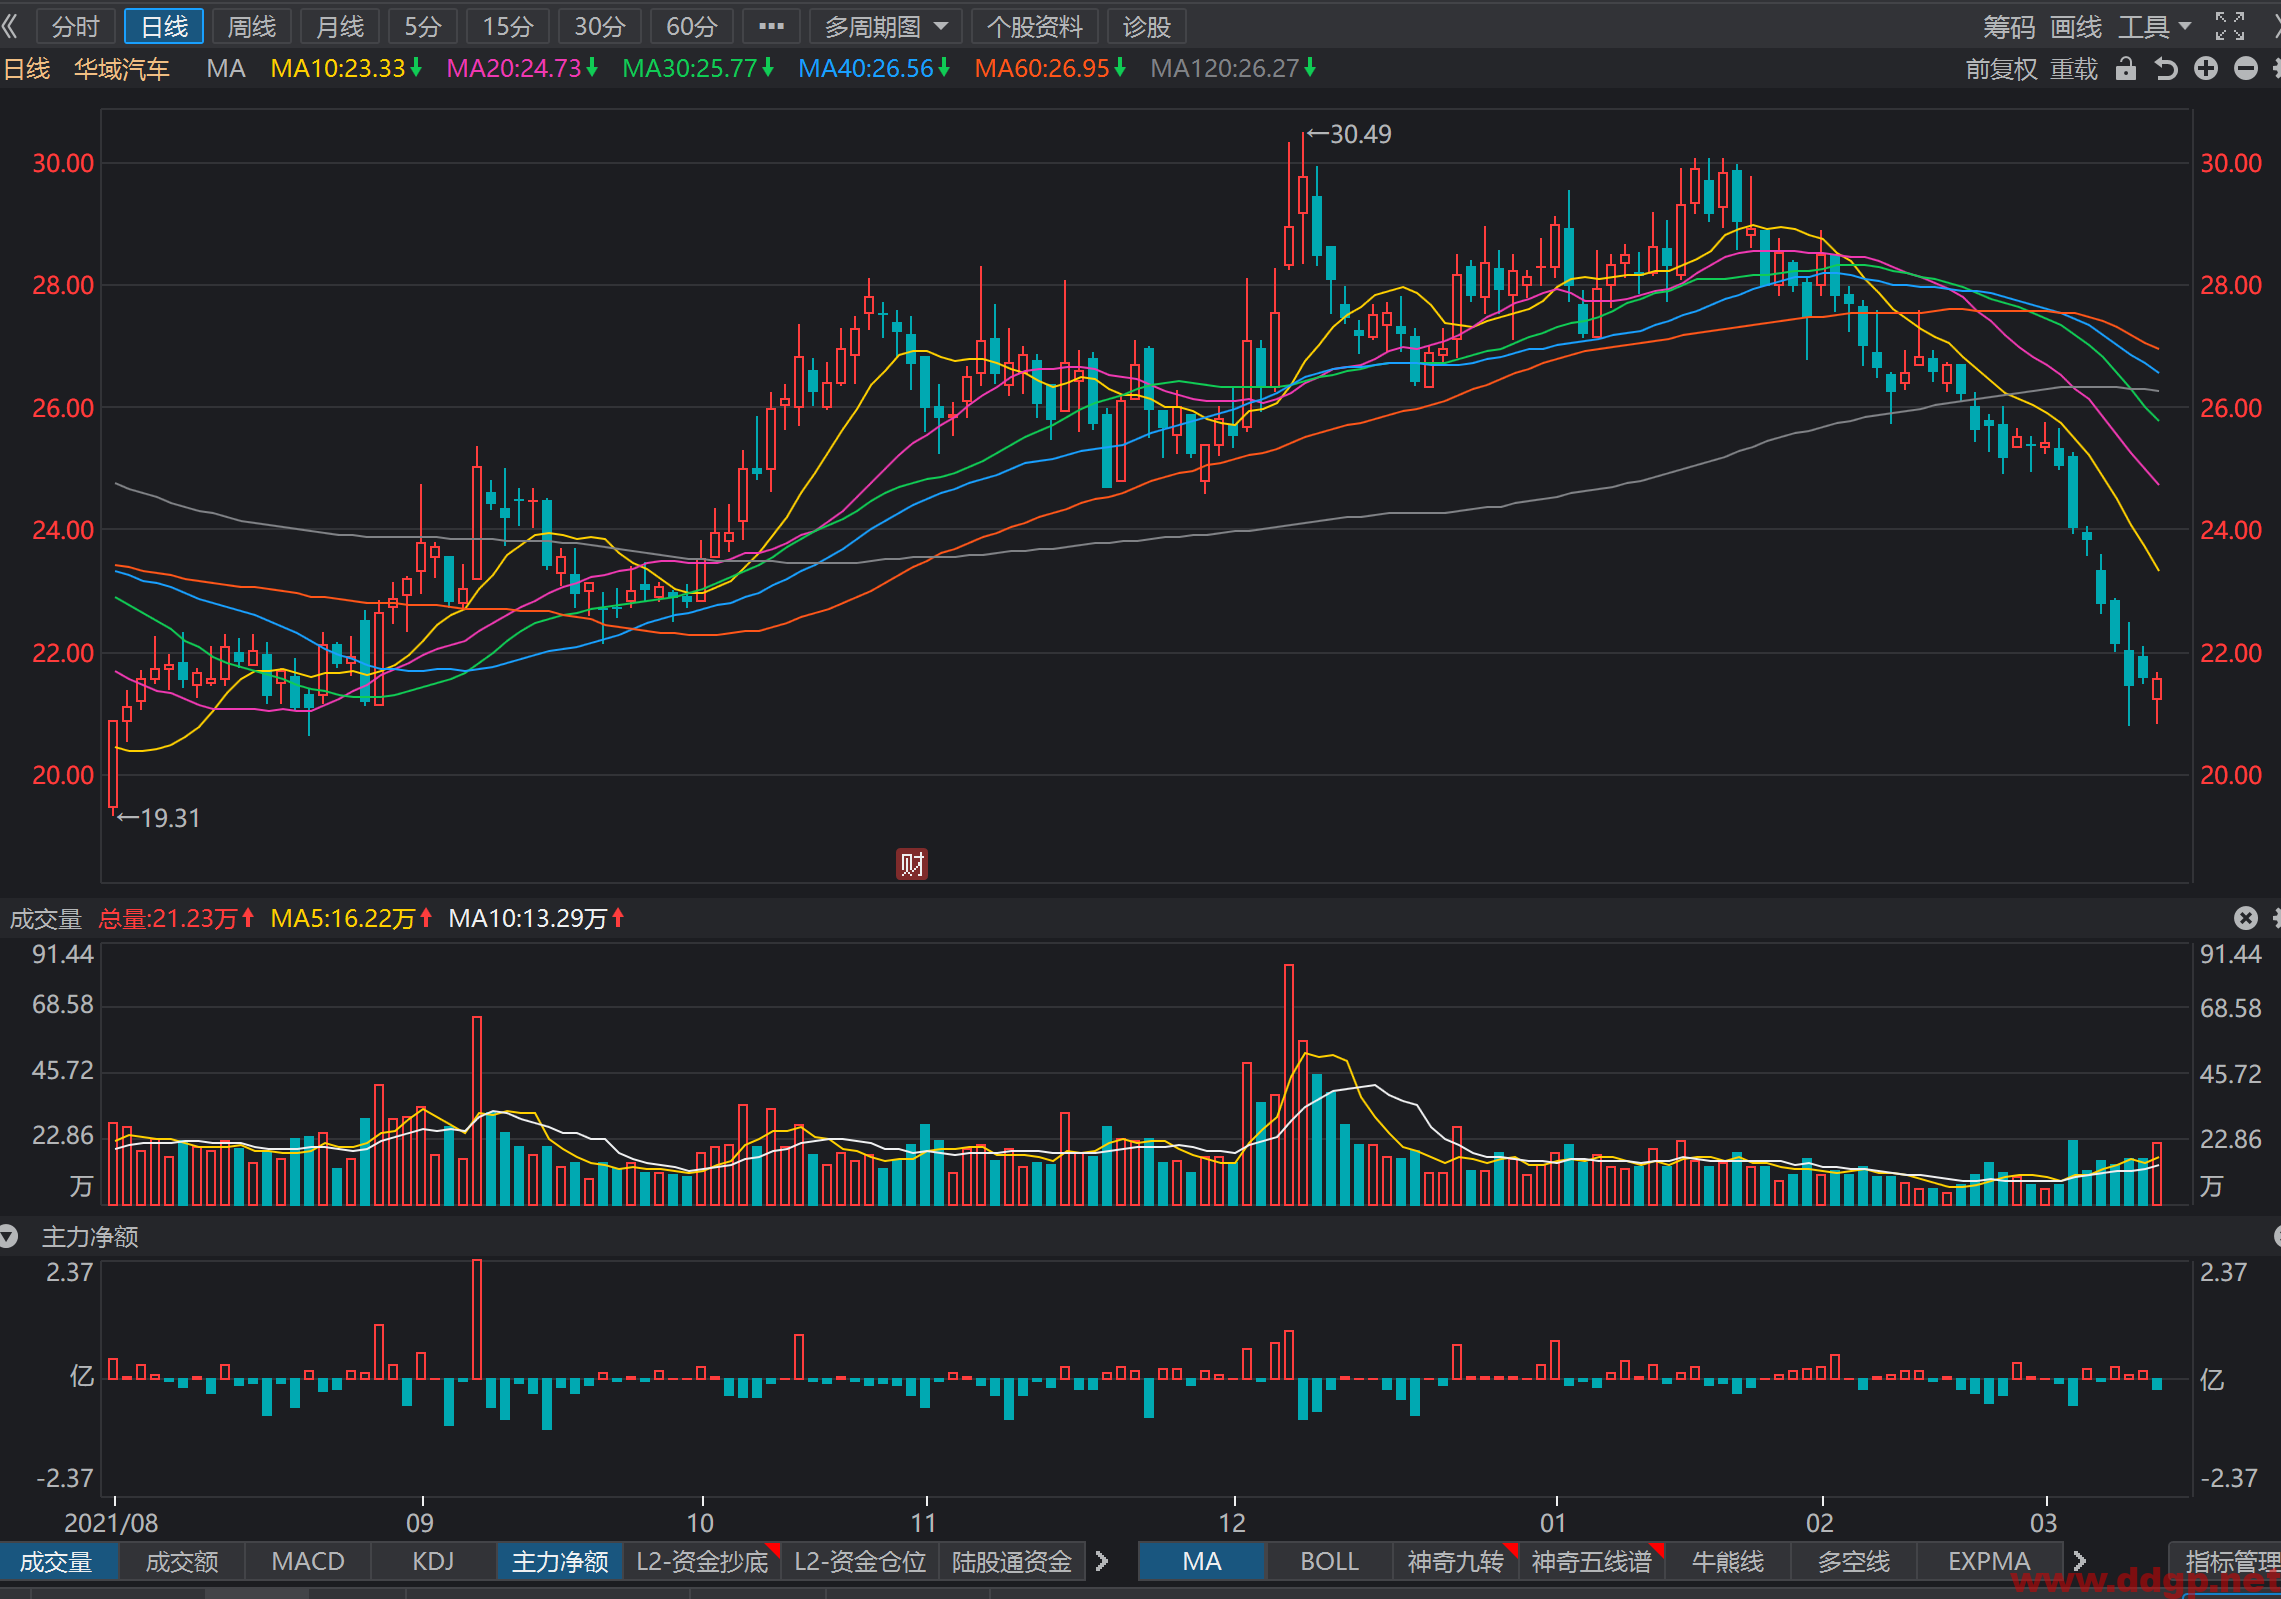Select the BOLL overlay tab
The height and width of the screenshot is (1599, 2281).
tap(1329, 1561)
